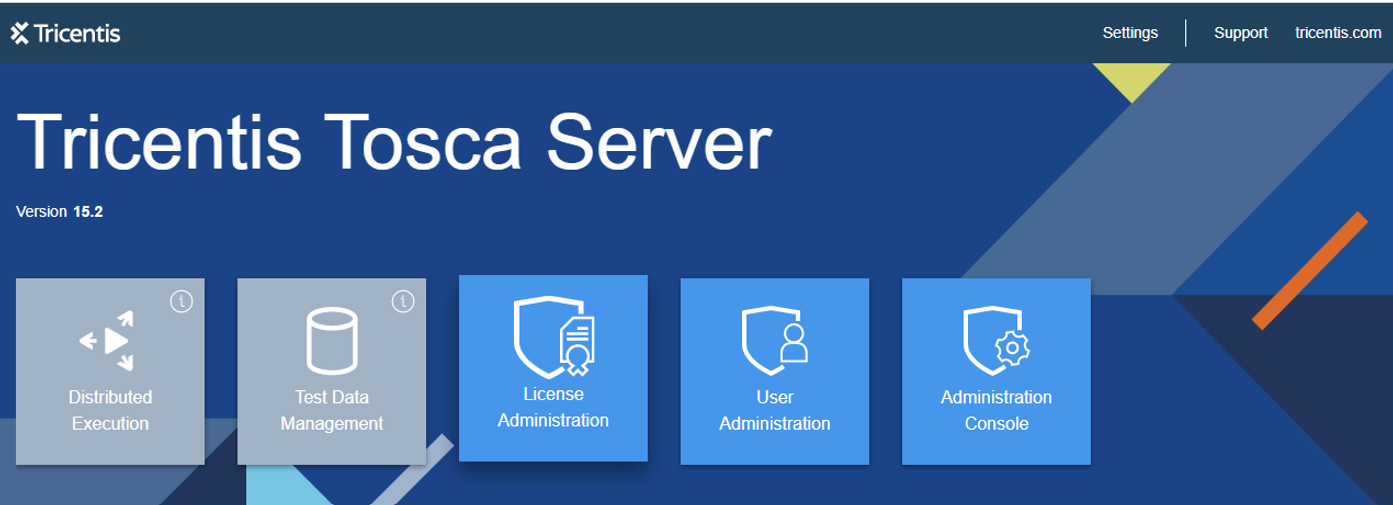Click the User Administration shield icon
This screenshot has height=505, width=1393.
click(775, 340)
